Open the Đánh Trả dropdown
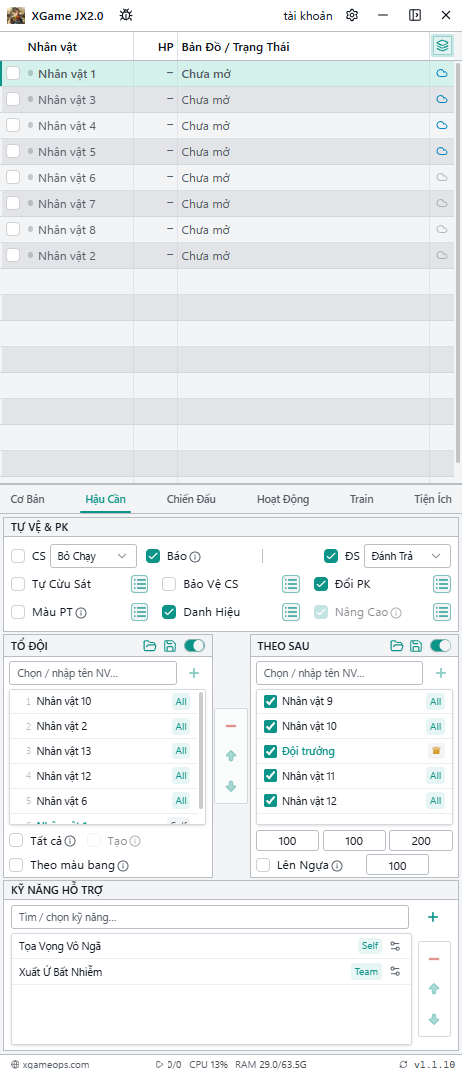The image size is (462, 1075). [407, 556]
